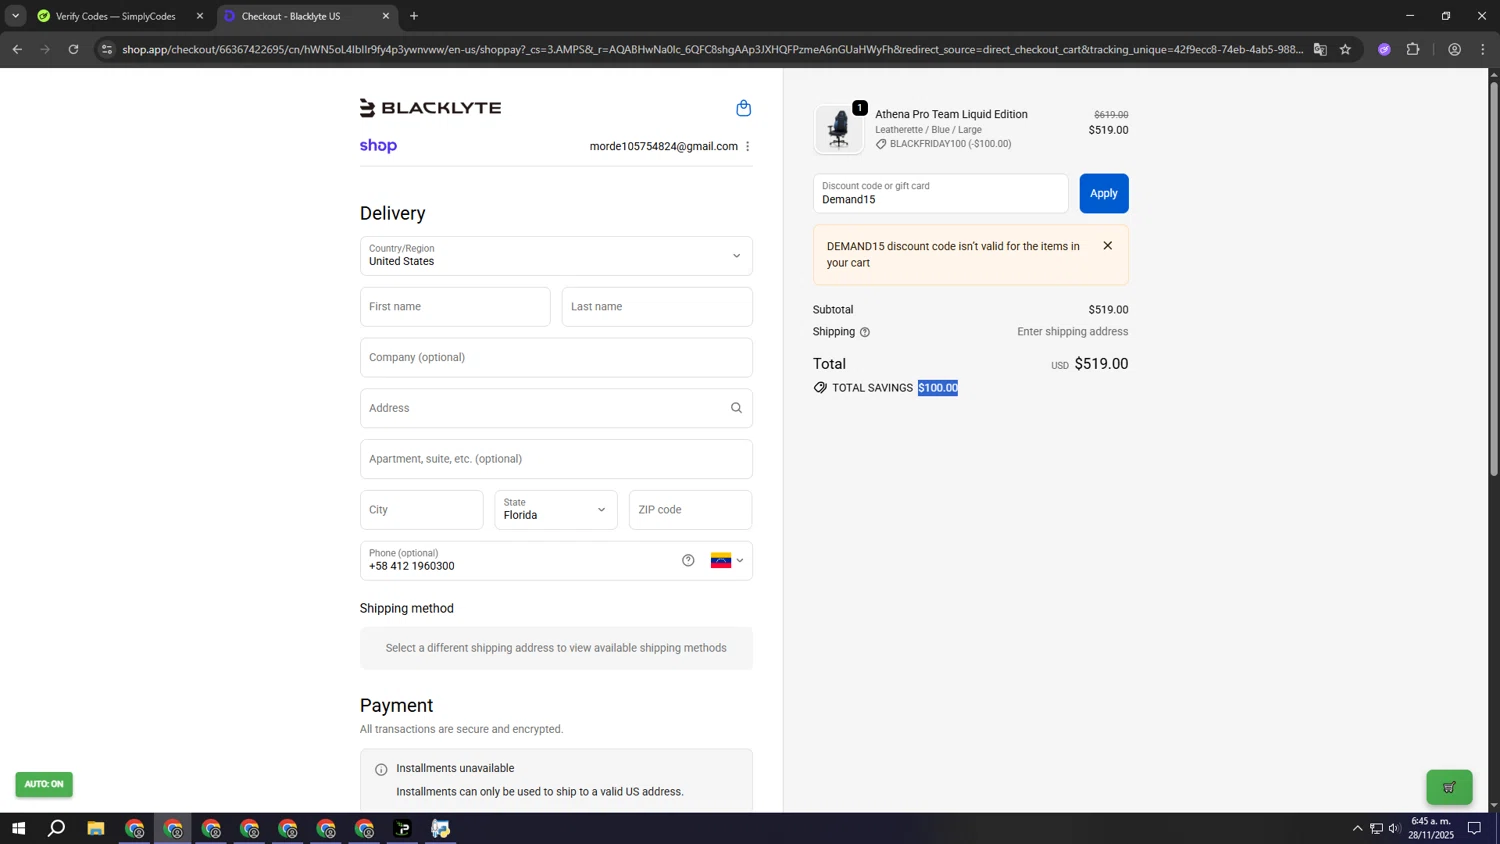Open File Explorer from taskbar
This screenshot has height=844, width=1500.
[96, 828]
